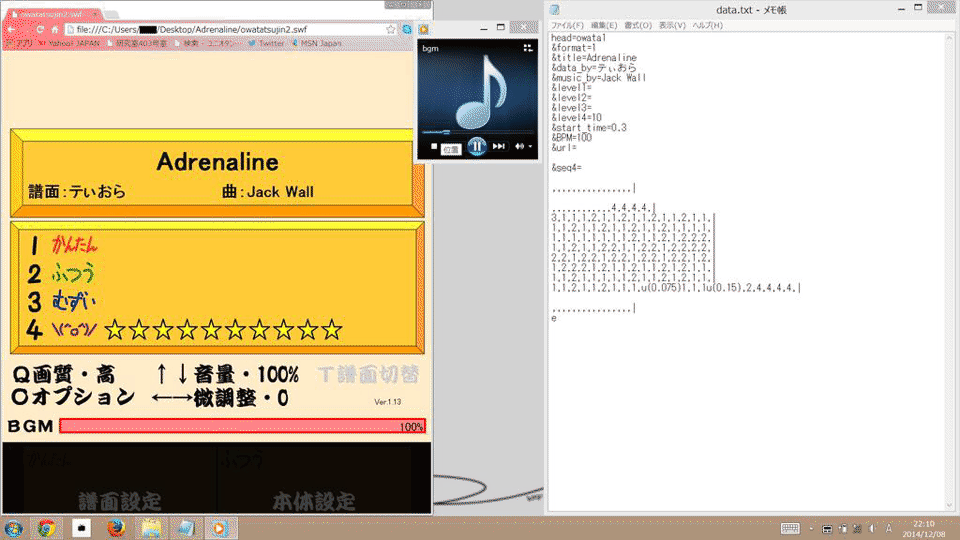Click the Notepad vertical scrollbar
The width and height of the screenshot is (960, 540).
pyautogui.click(x=950, y=271)
